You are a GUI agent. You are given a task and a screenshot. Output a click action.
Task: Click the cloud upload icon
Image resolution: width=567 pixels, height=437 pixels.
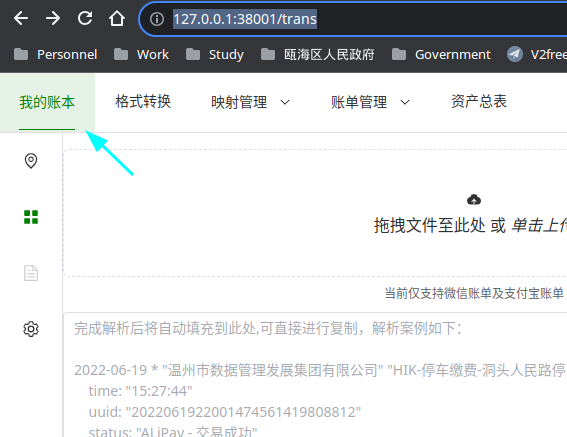click(474, 200)
